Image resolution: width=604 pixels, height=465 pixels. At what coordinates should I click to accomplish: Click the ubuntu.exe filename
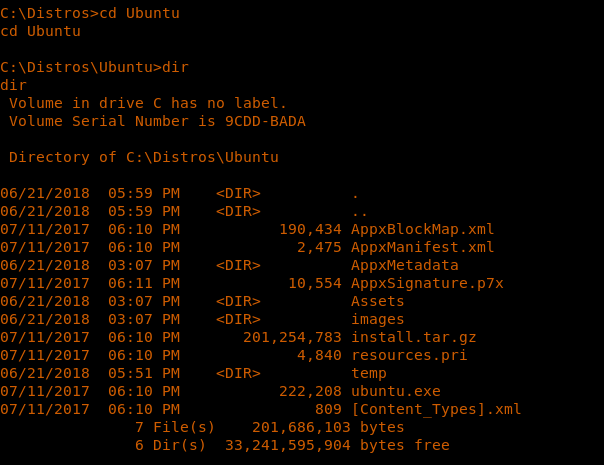pos(395,391)
